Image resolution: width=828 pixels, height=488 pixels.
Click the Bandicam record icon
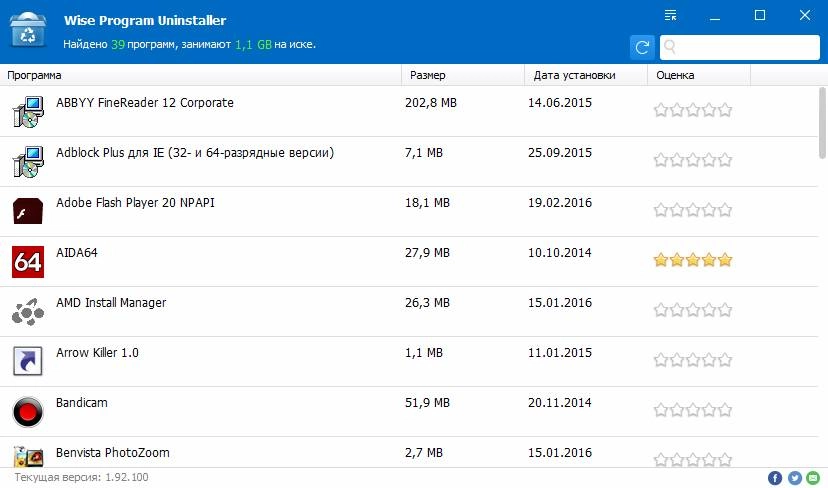pos(27,411)
